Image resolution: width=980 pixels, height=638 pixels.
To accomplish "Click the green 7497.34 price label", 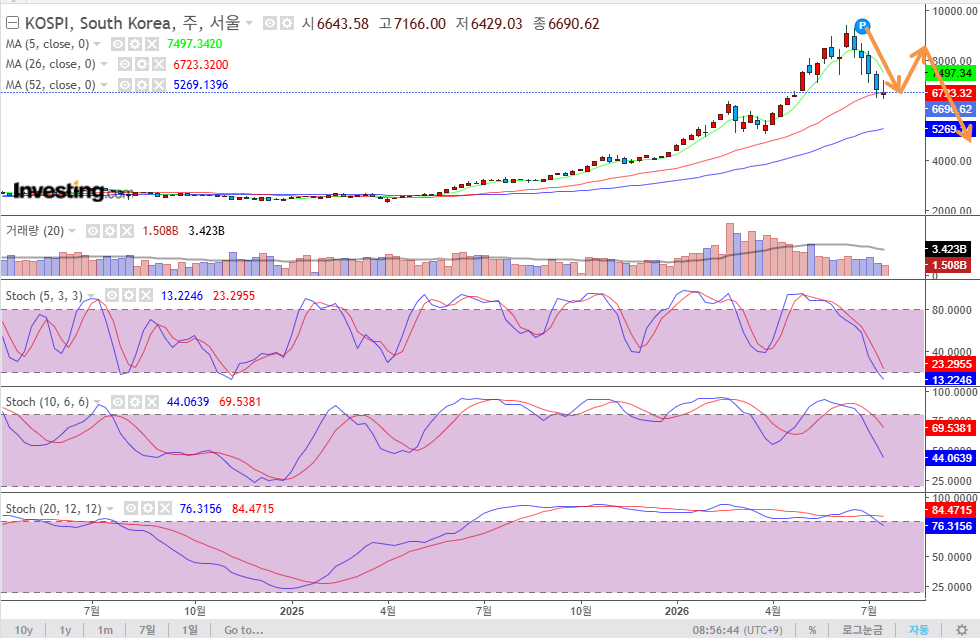I will [950, 73].
